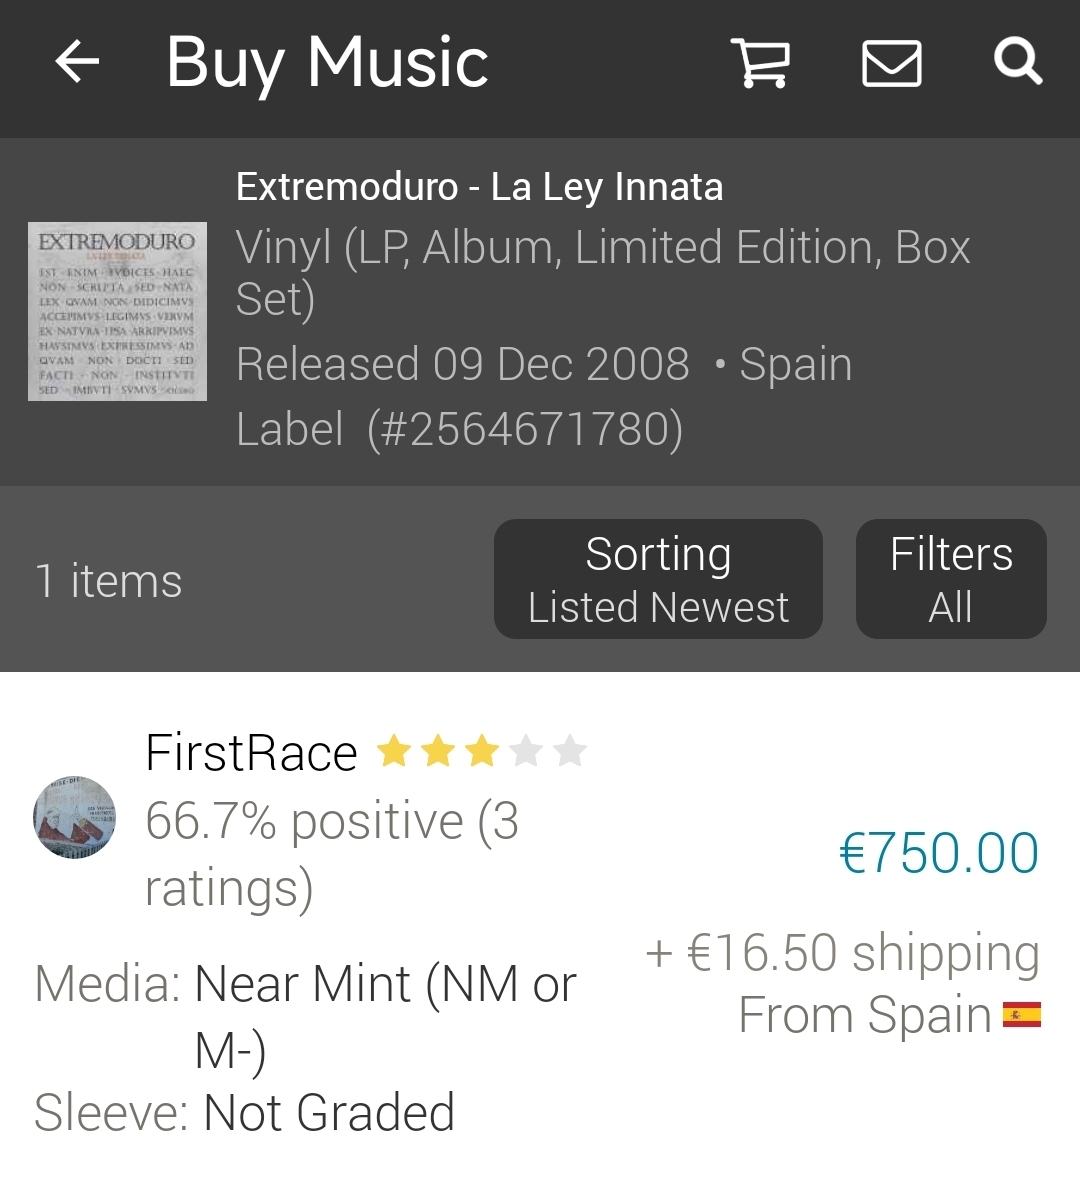View the 66.7% positive ratings
The width and height of the screenshot is (1080, 1188).
(331, 853)
